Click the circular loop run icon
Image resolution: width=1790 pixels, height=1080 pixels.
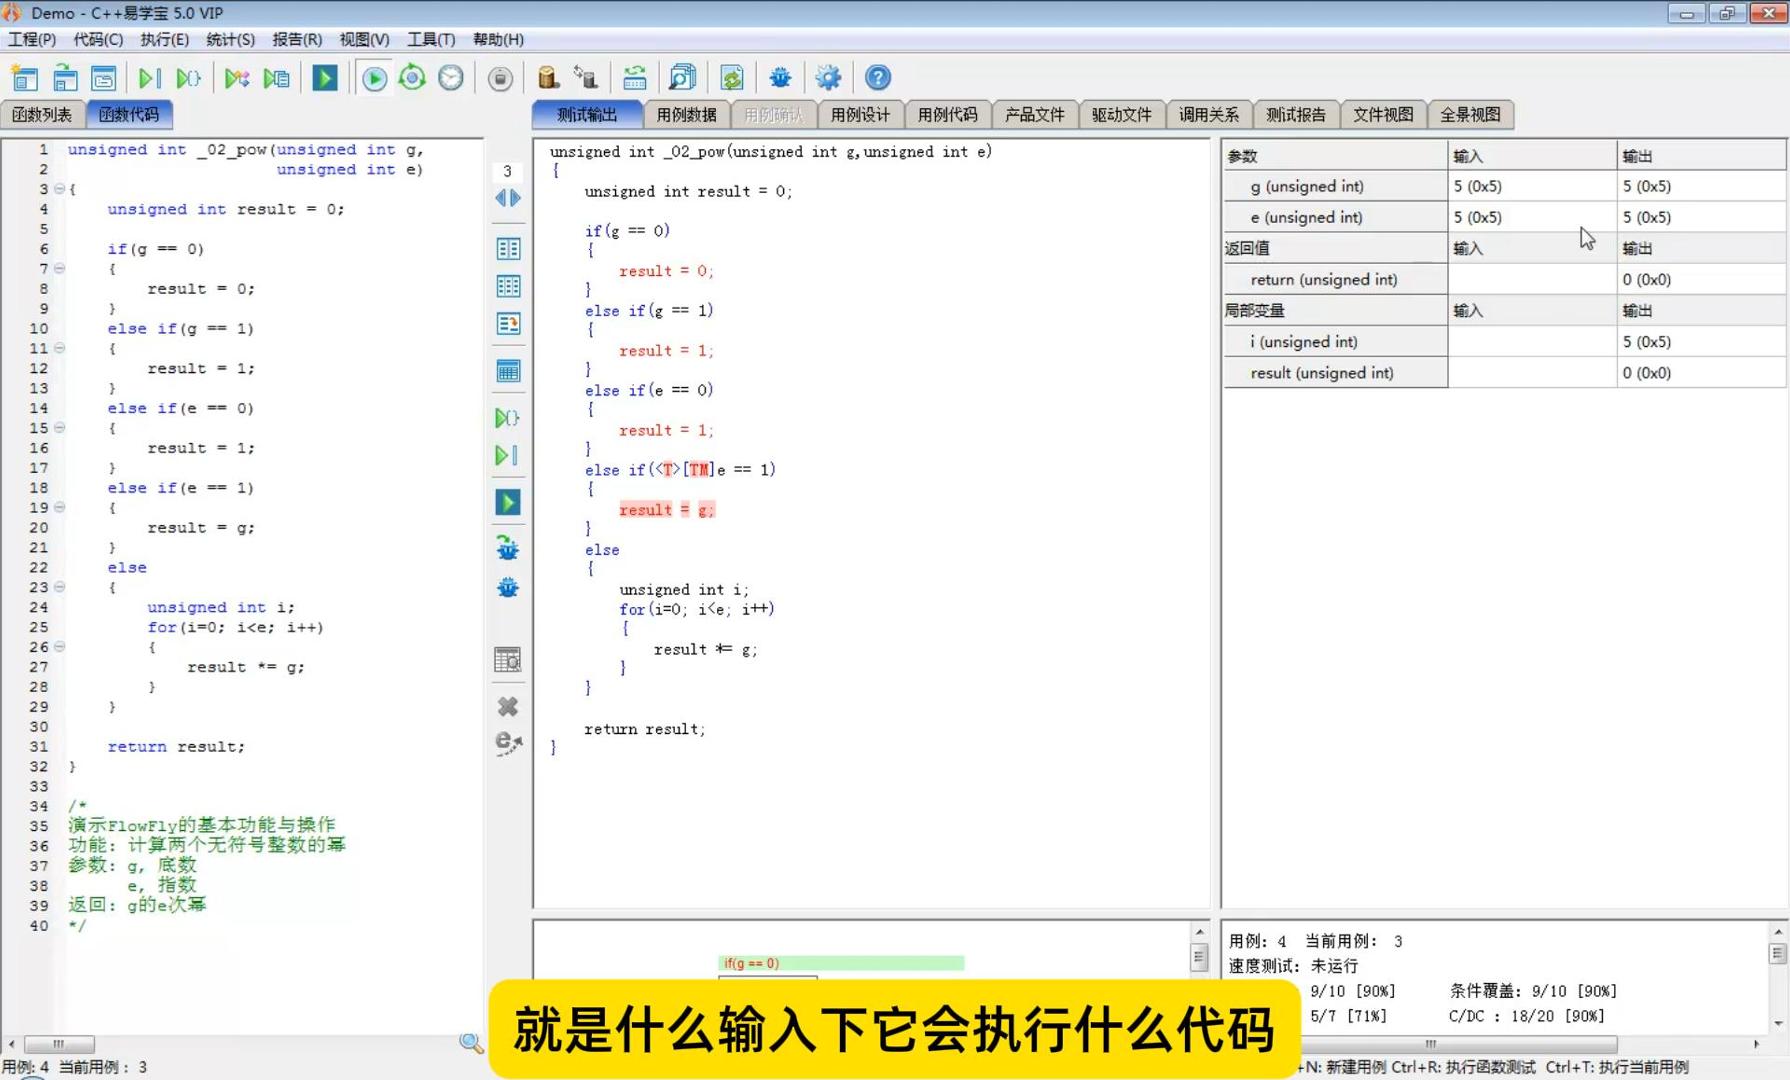pos(412,78)
